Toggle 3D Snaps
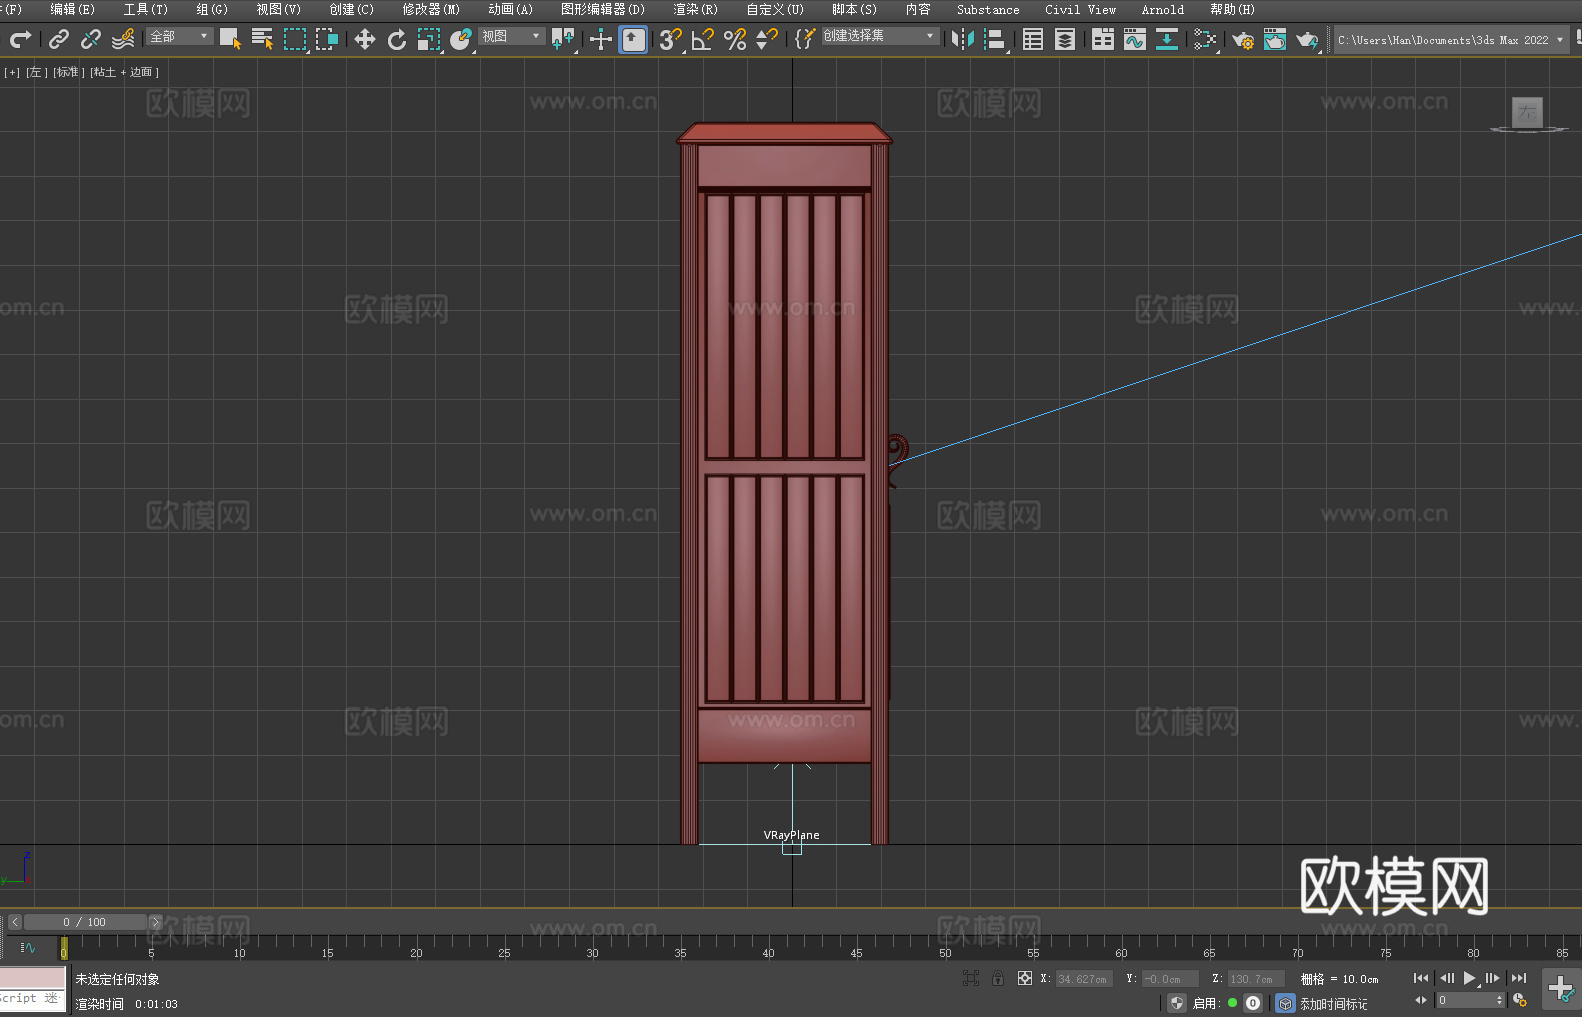 pos(671,39)
